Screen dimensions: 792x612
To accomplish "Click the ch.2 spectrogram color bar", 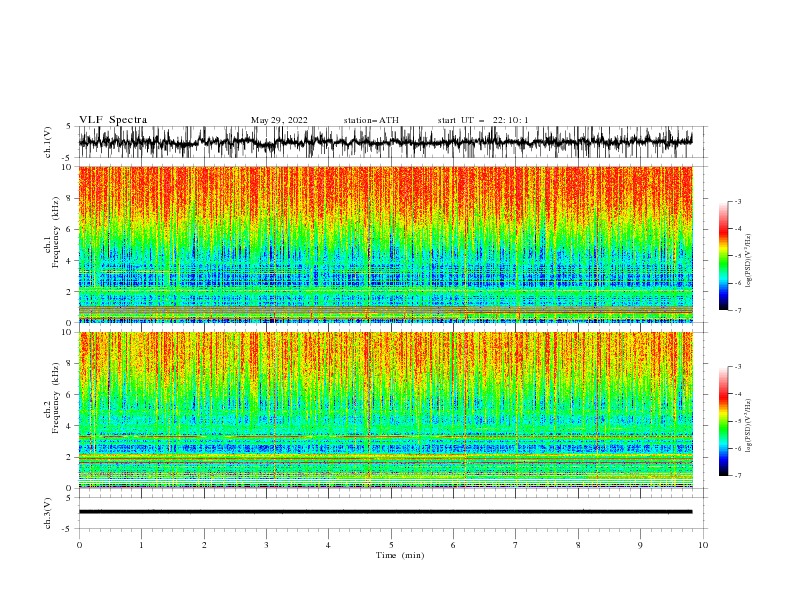I will point(724,421).
